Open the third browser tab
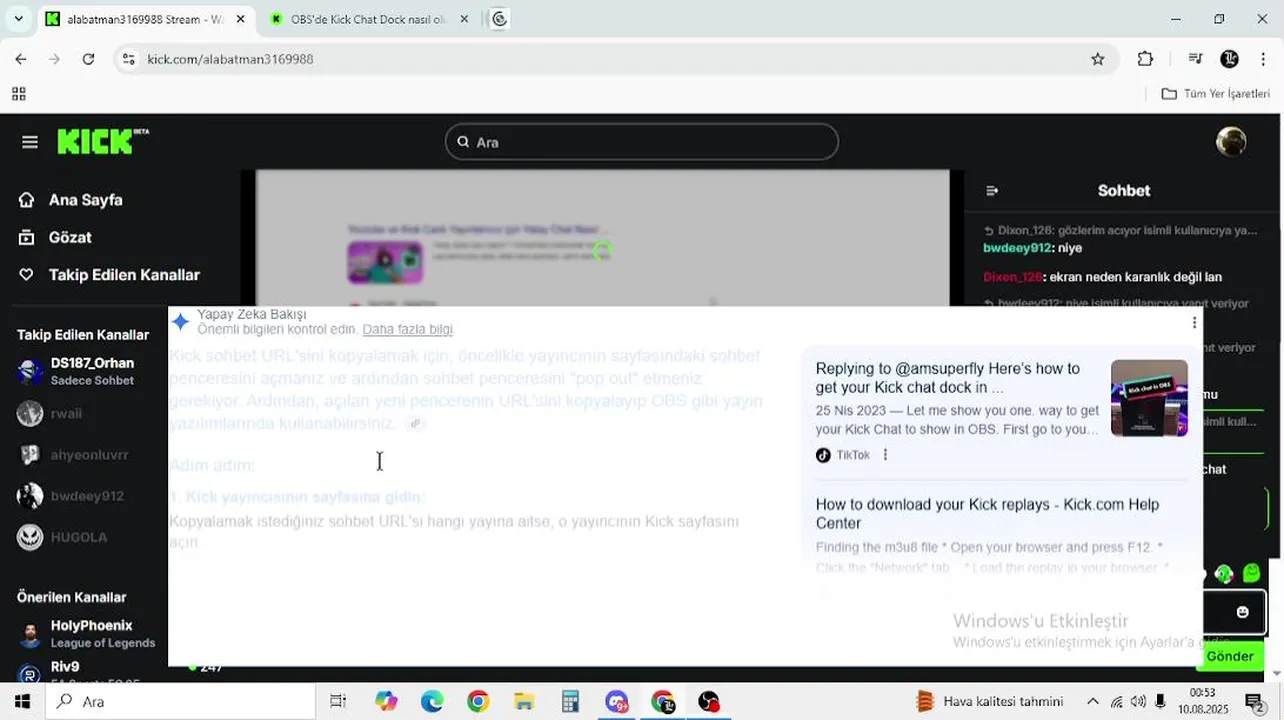Screen dimensions: 1284x720 click(x=500, y=19)
